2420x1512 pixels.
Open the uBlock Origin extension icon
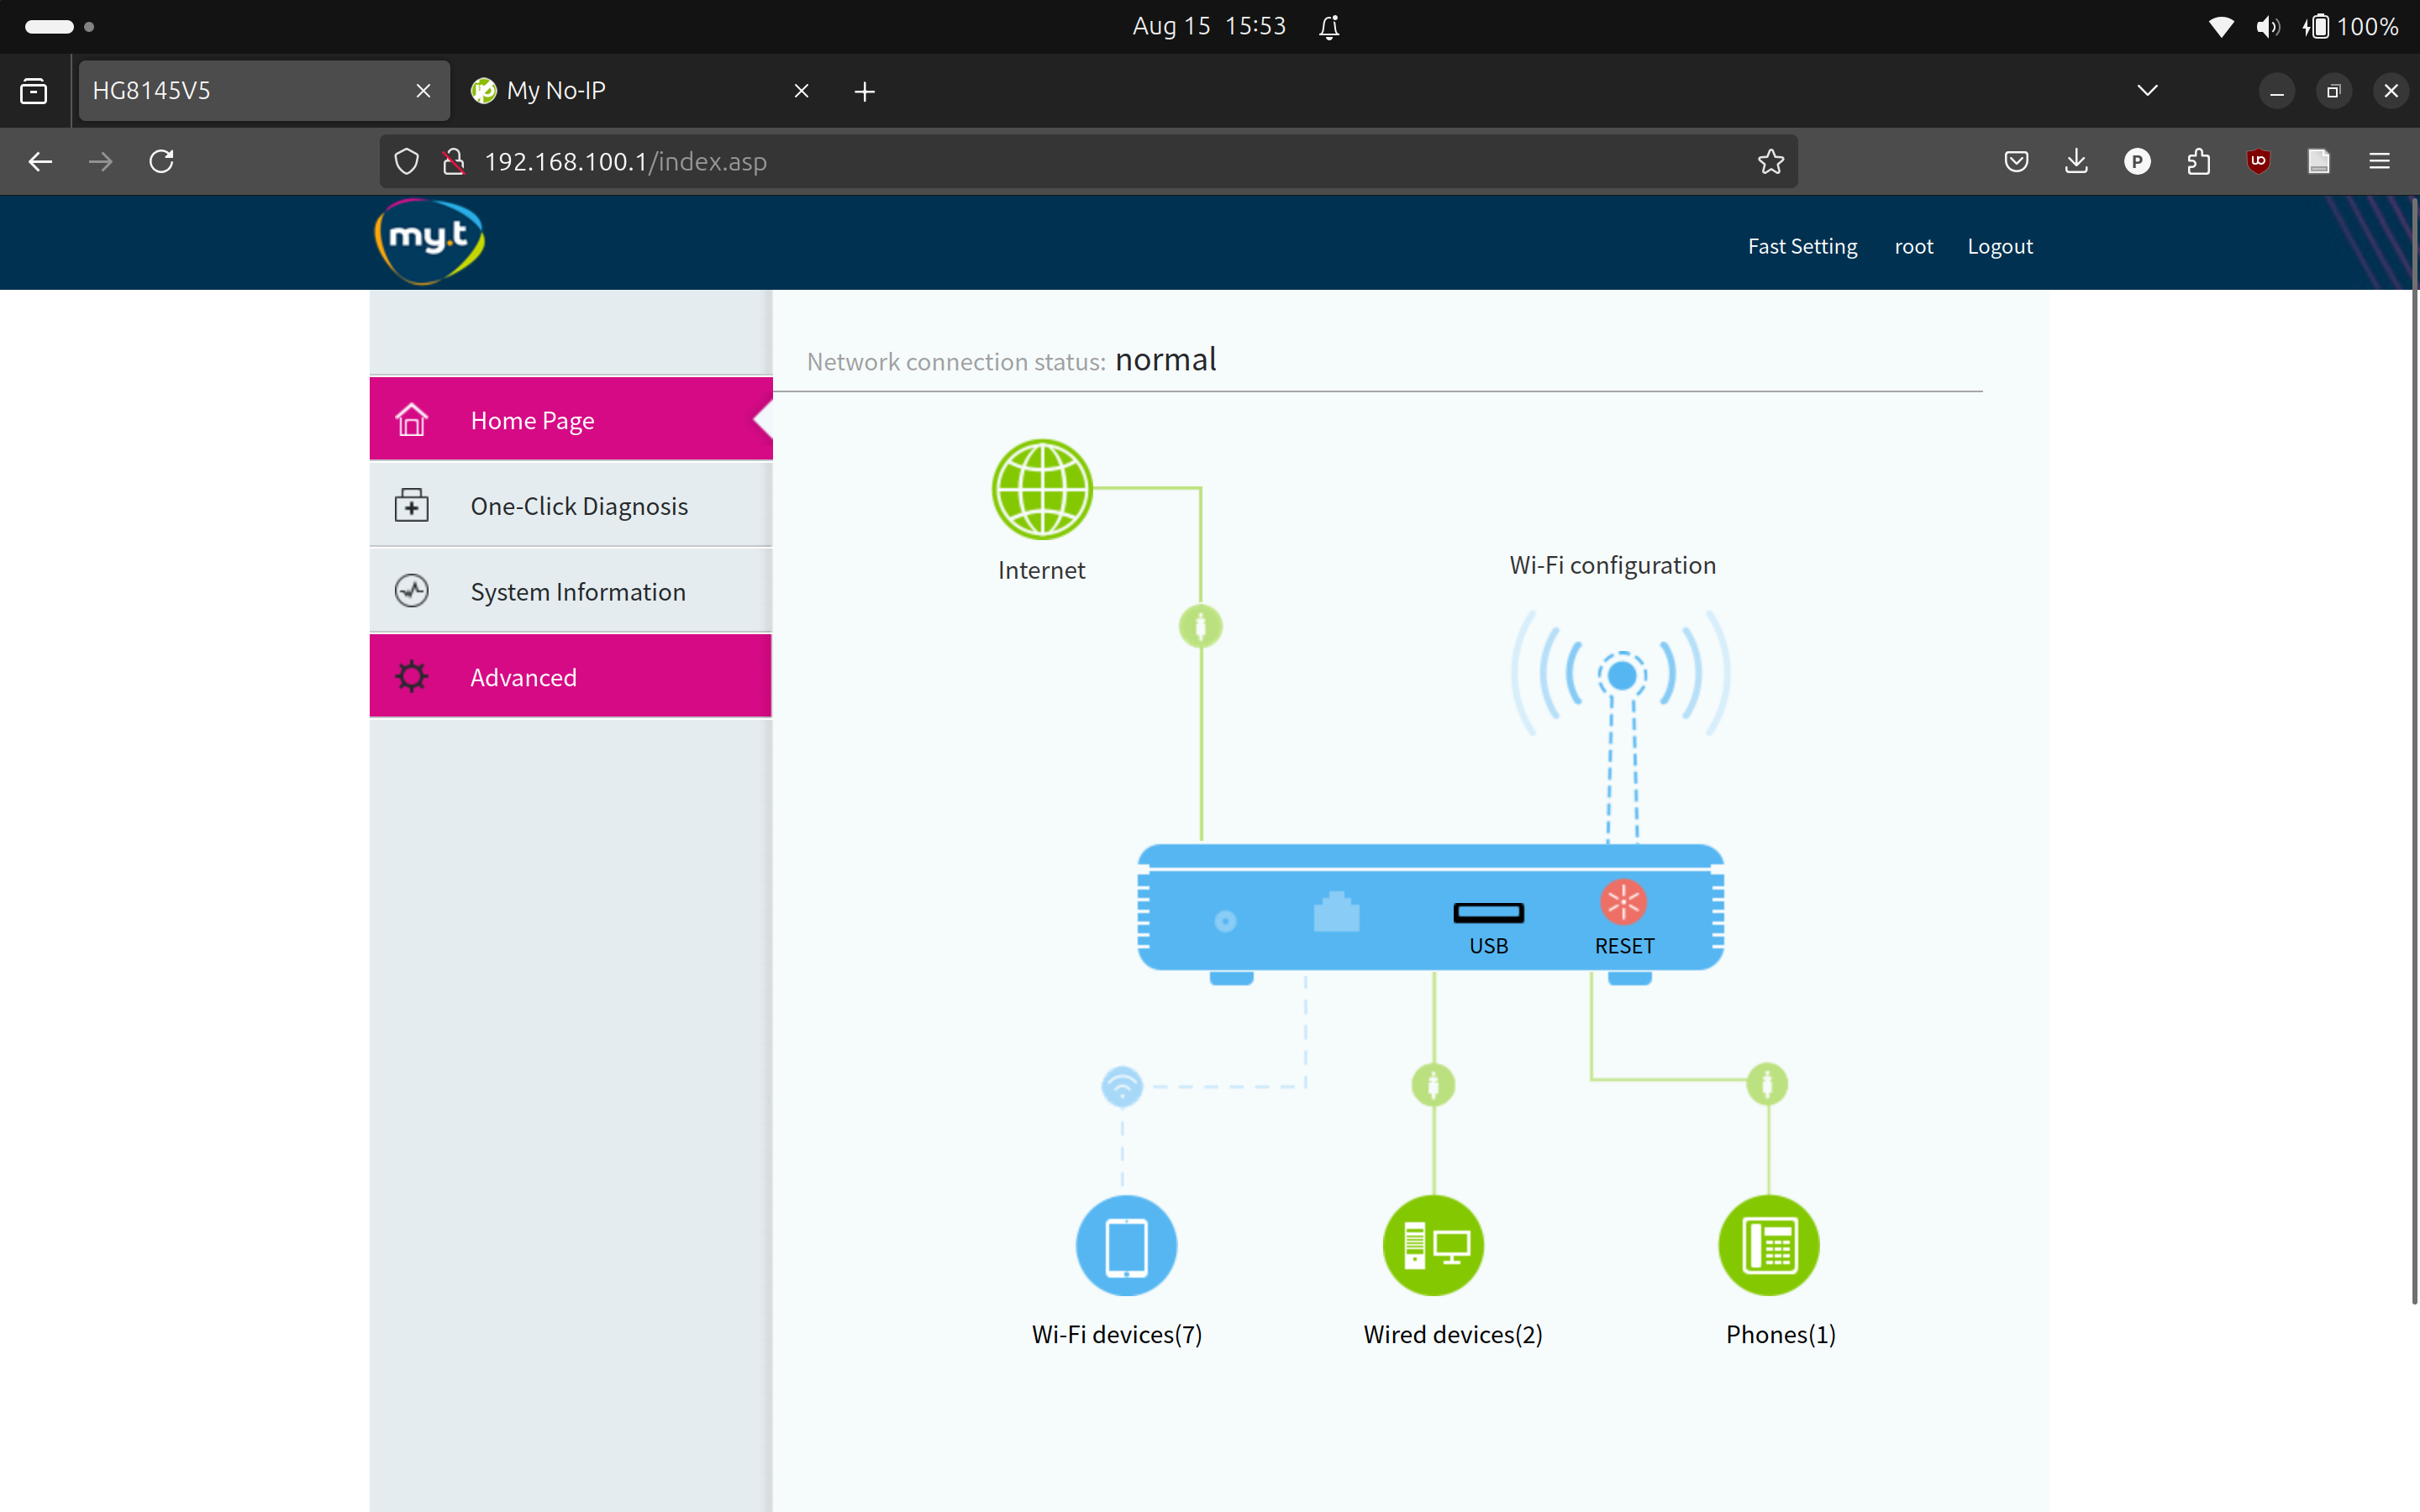pyautogui.click(x=2259, y=161)
